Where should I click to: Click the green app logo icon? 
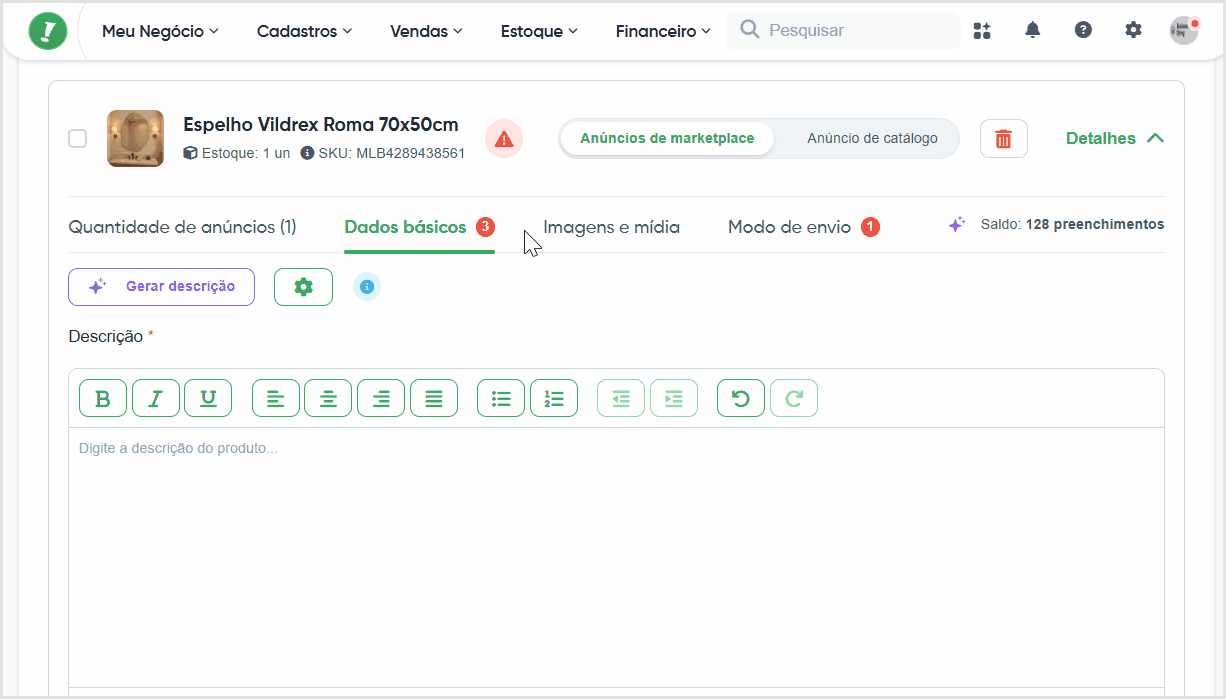(48, 31)
